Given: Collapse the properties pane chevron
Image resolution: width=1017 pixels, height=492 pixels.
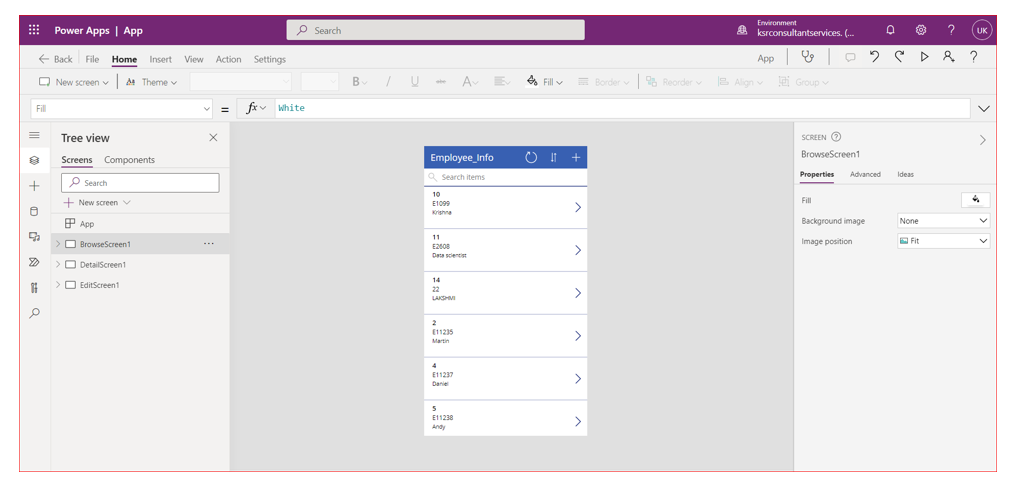Looking at the screenshot, I should pos(983,140).
